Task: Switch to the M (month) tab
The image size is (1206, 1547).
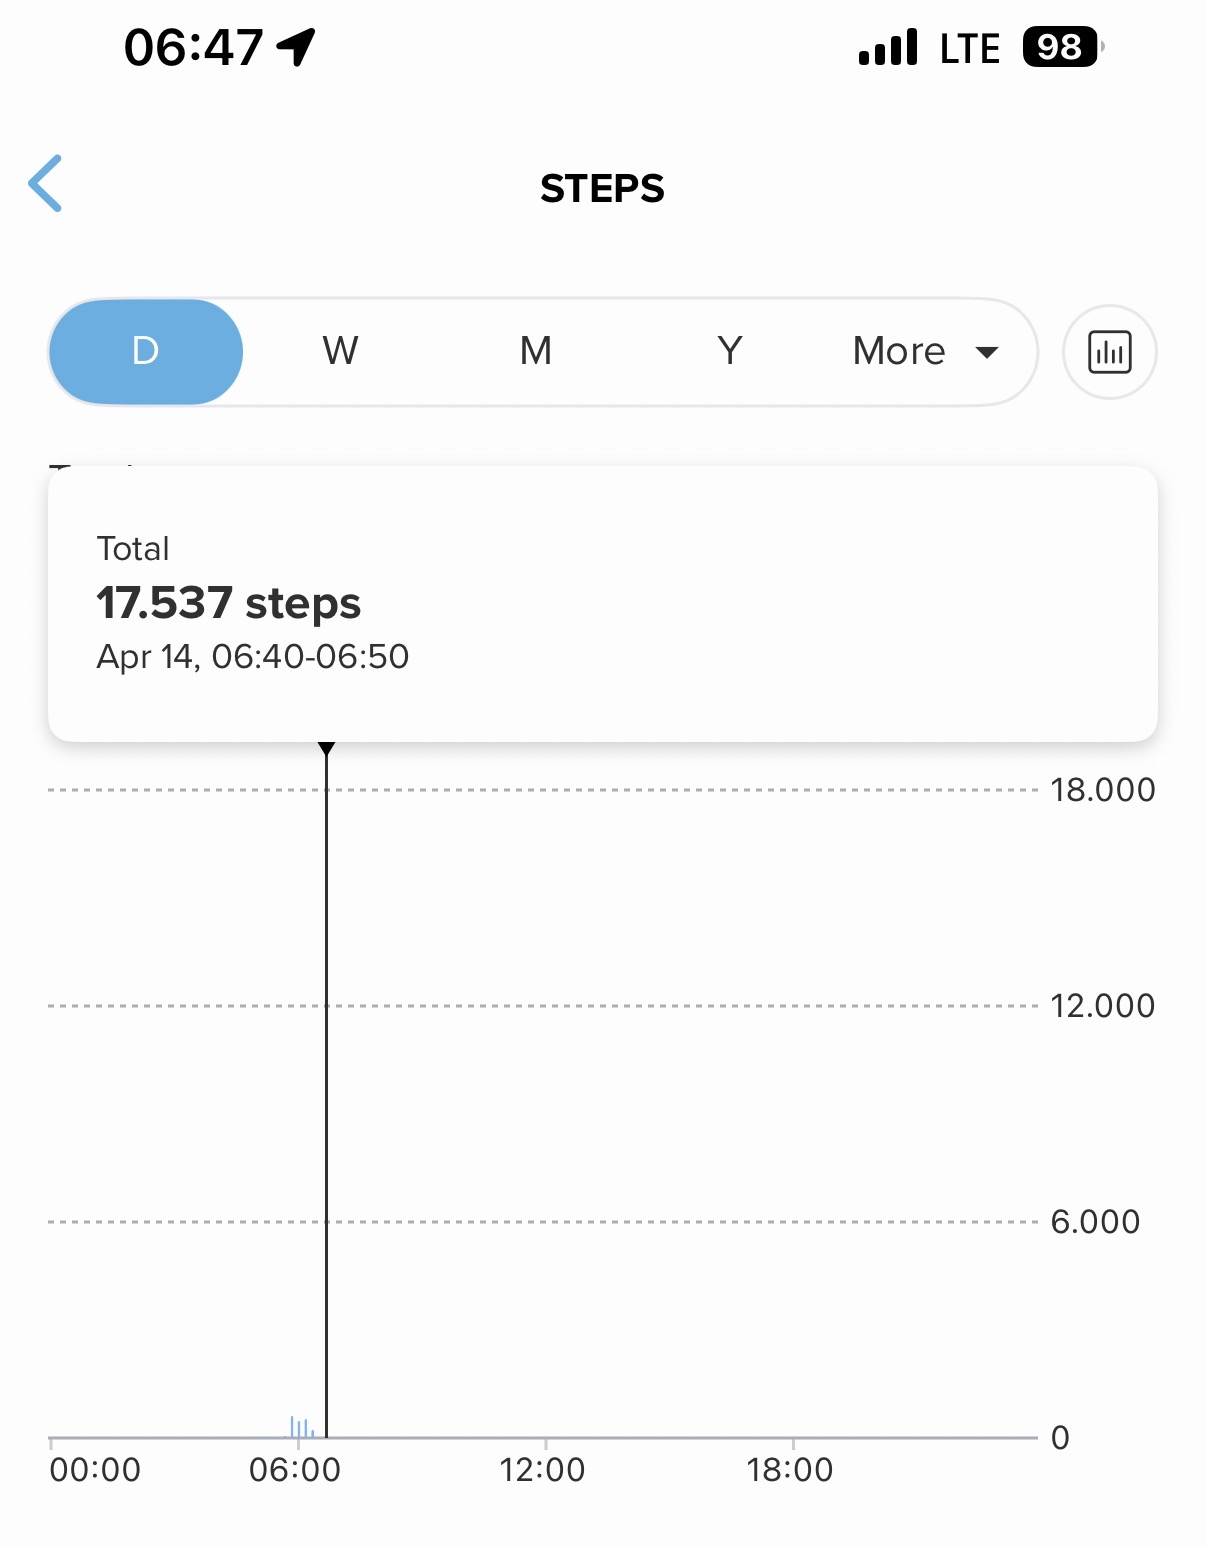Action: (536, 352)
